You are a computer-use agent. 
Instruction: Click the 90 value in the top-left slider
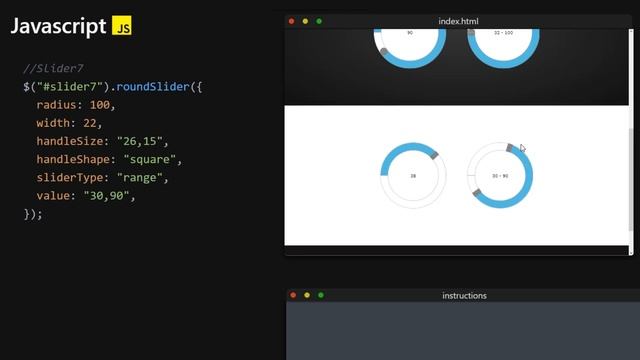pos(410,32)
